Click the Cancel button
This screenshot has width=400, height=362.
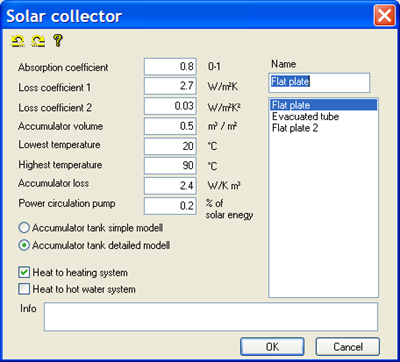[x=348, y=347]
